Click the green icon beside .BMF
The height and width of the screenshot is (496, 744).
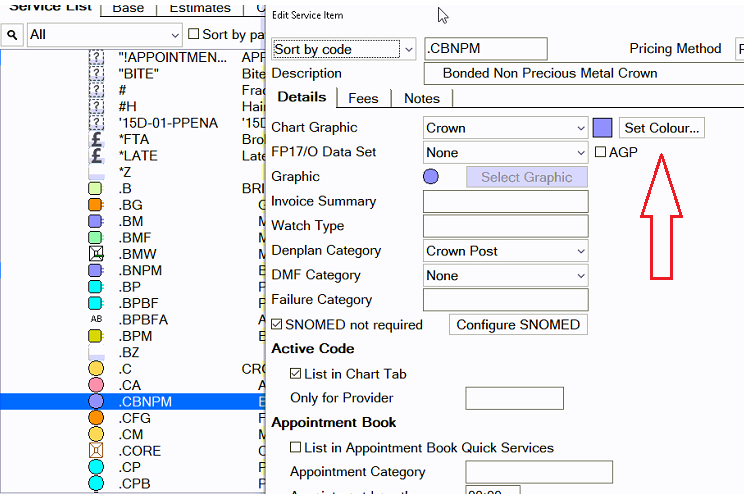click(95, 237)
